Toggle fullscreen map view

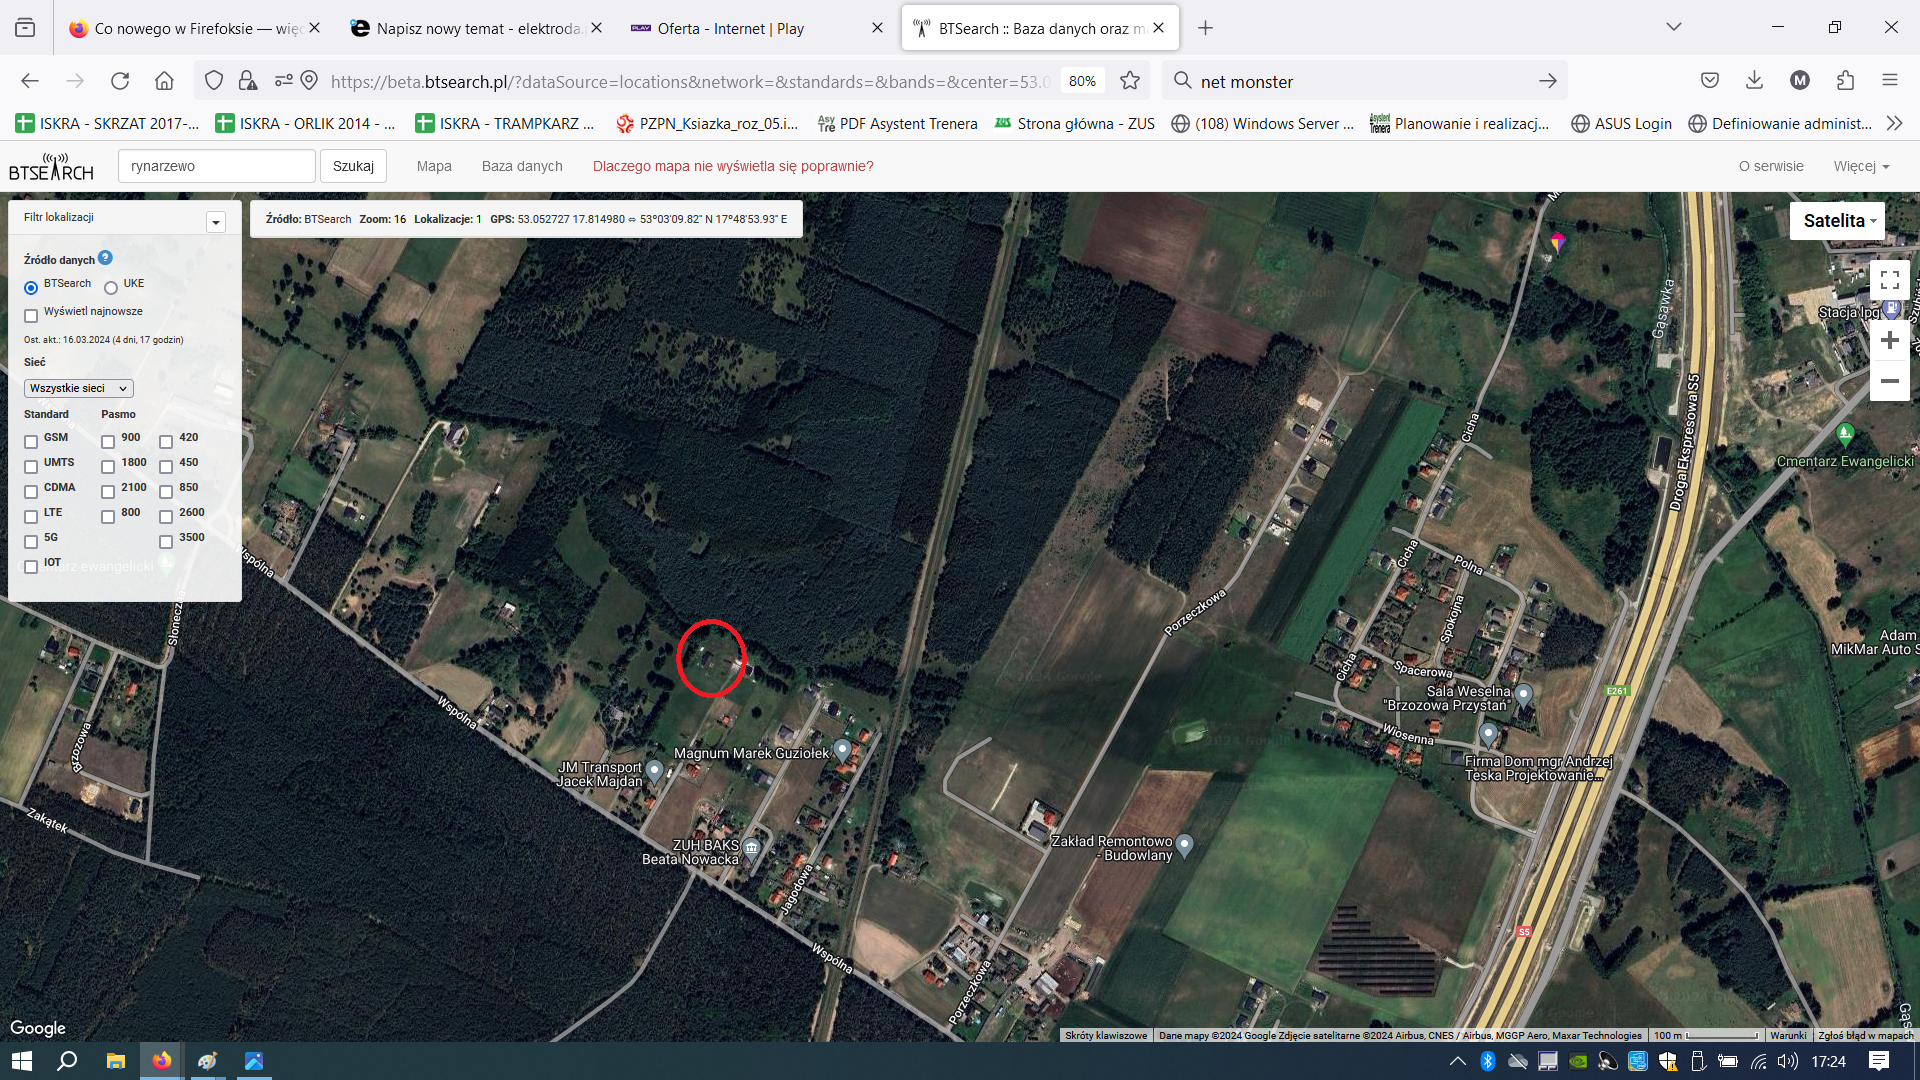1889,280
